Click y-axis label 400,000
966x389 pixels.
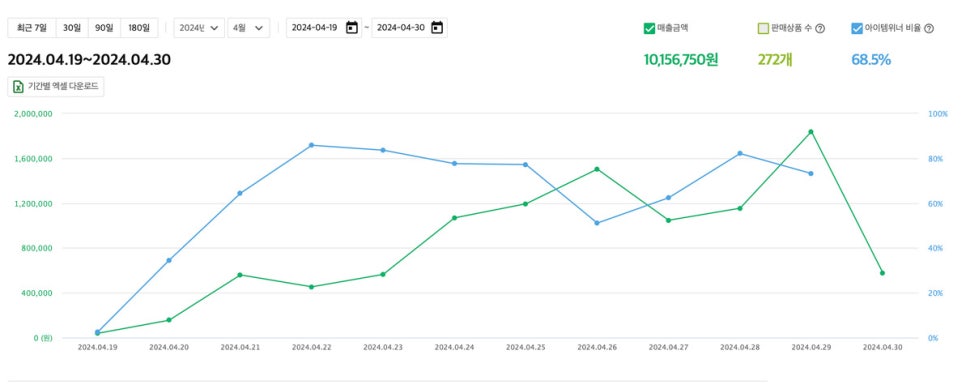36,293
